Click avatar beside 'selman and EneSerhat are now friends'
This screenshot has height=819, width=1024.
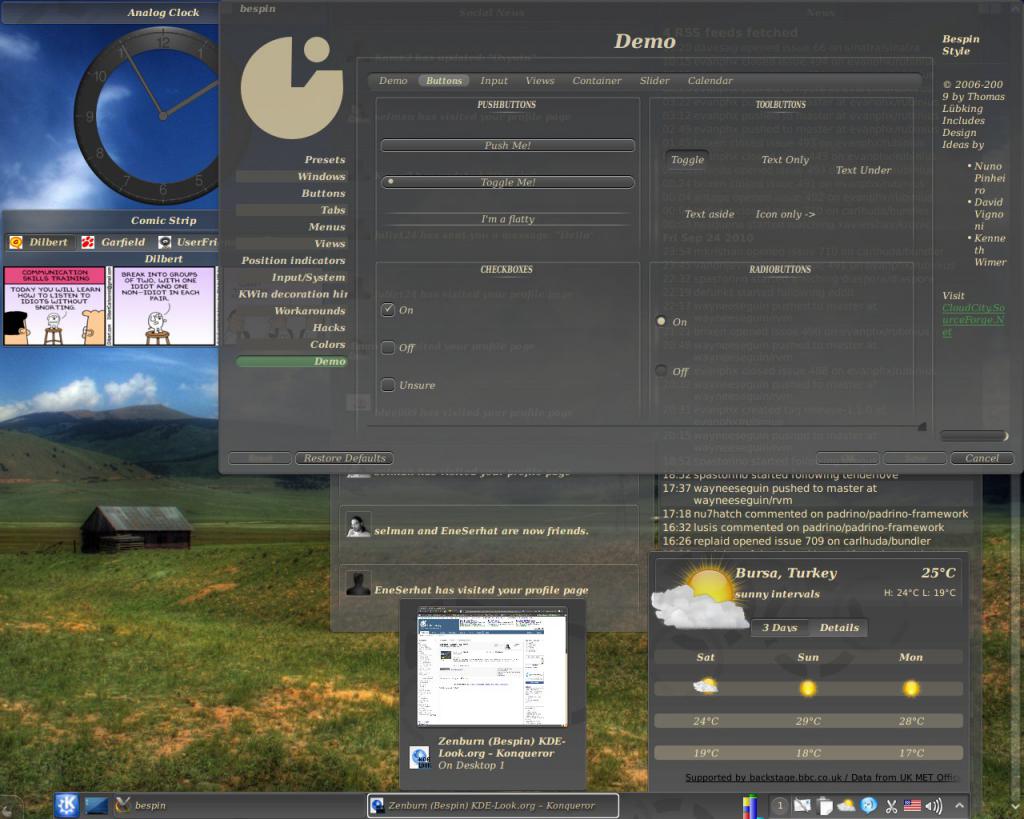pos(358,526)
